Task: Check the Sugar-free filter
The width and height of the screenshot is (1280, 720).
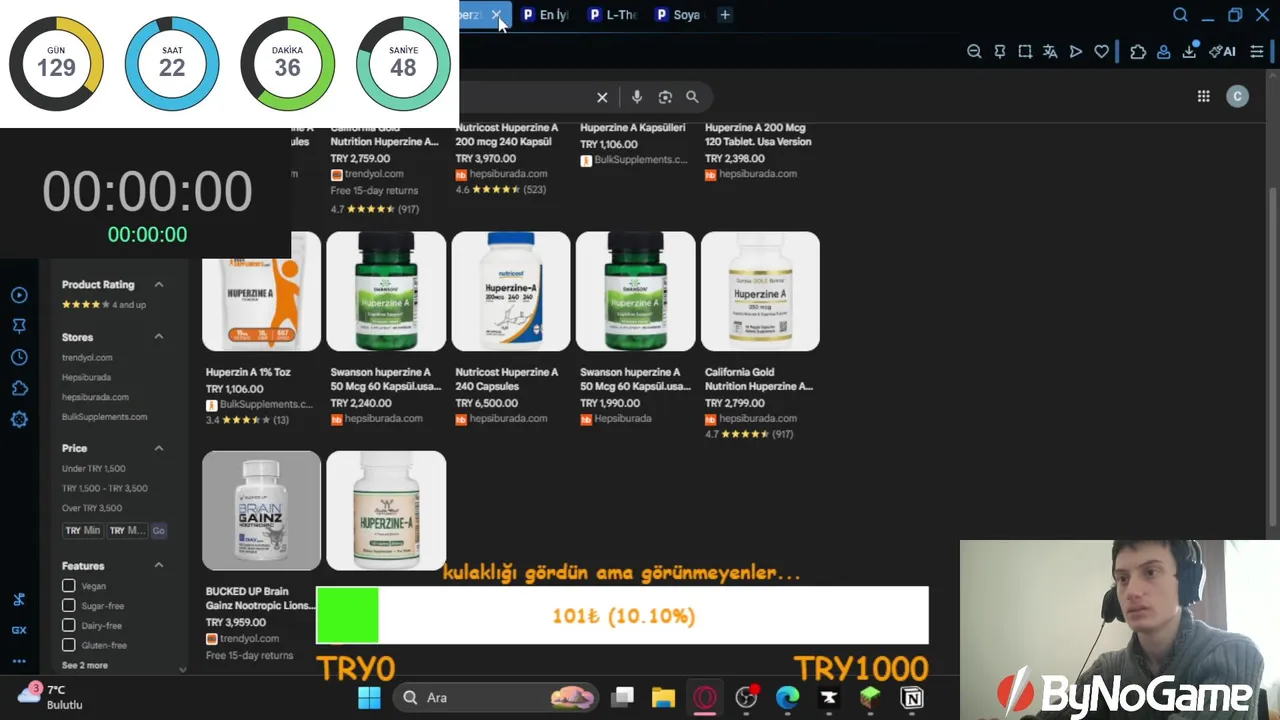Action: point(68,605)
